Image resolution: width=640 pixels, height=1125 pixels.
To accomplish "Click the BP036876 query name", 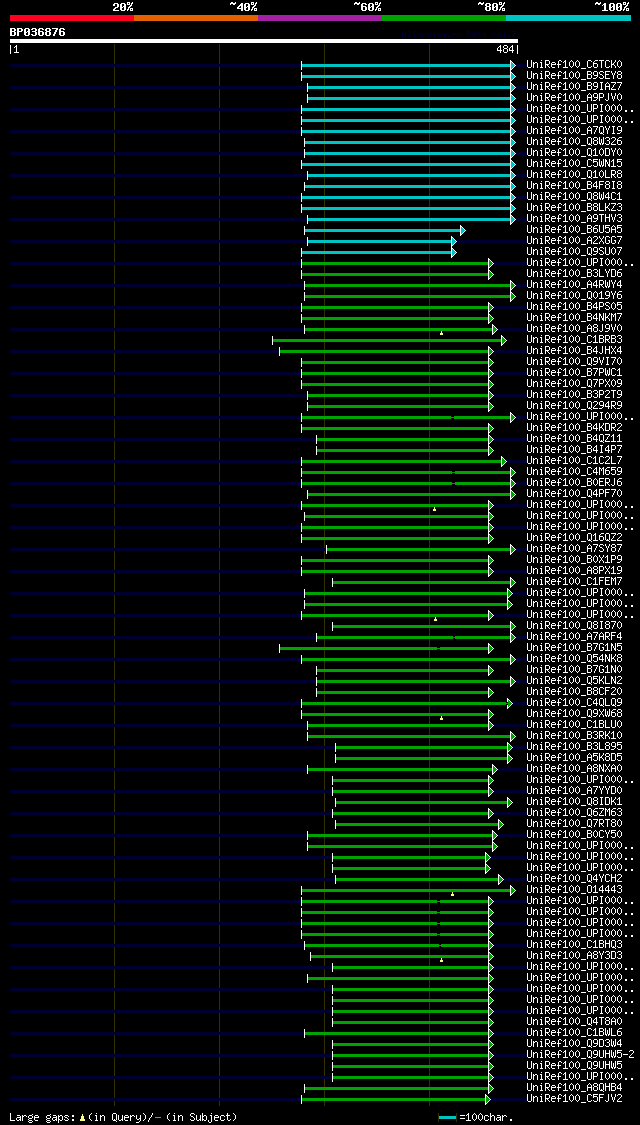I will (x=37, y=32).
